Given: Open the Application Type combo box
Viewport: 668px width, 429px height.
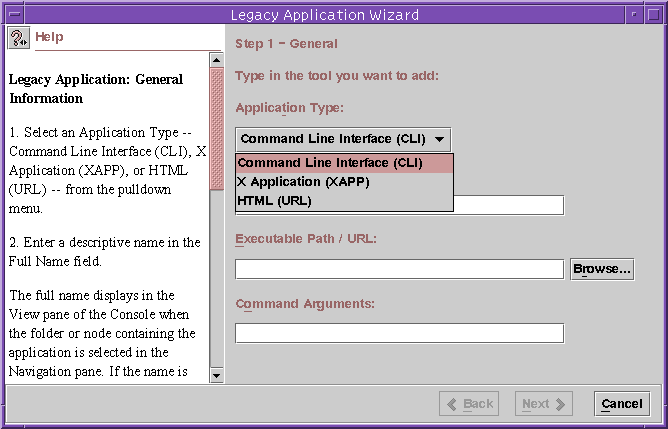Looking at the screenshot, I should click(x=343, y=139).
